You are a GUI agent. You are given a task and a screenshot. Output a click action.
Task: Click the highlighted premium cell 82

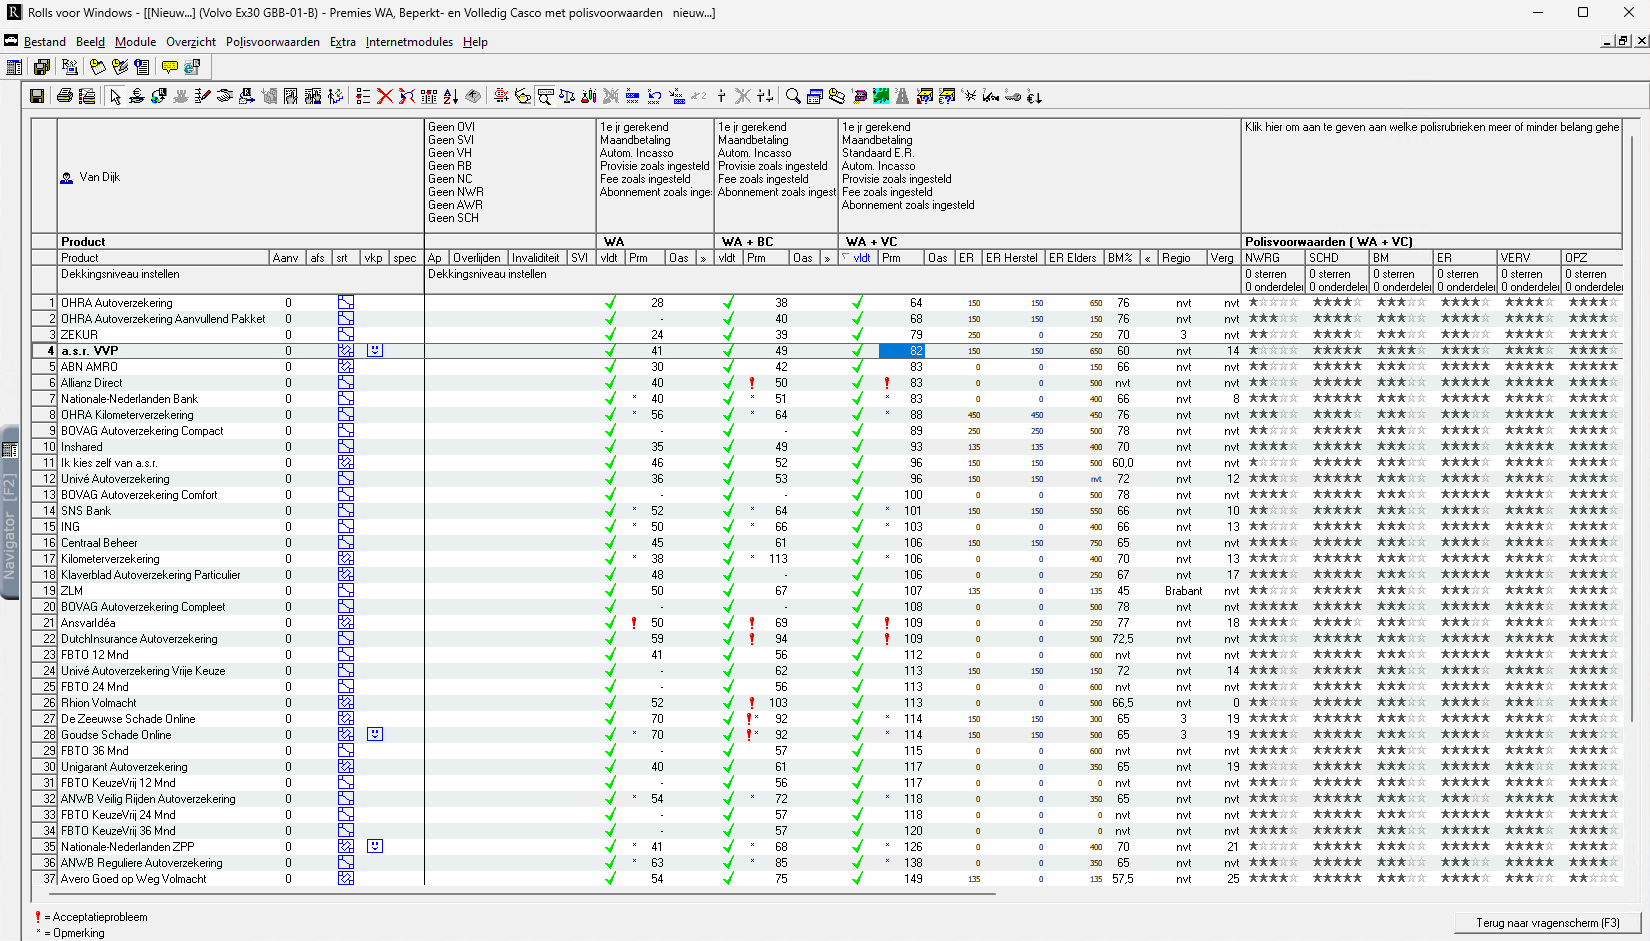(901, 351)
